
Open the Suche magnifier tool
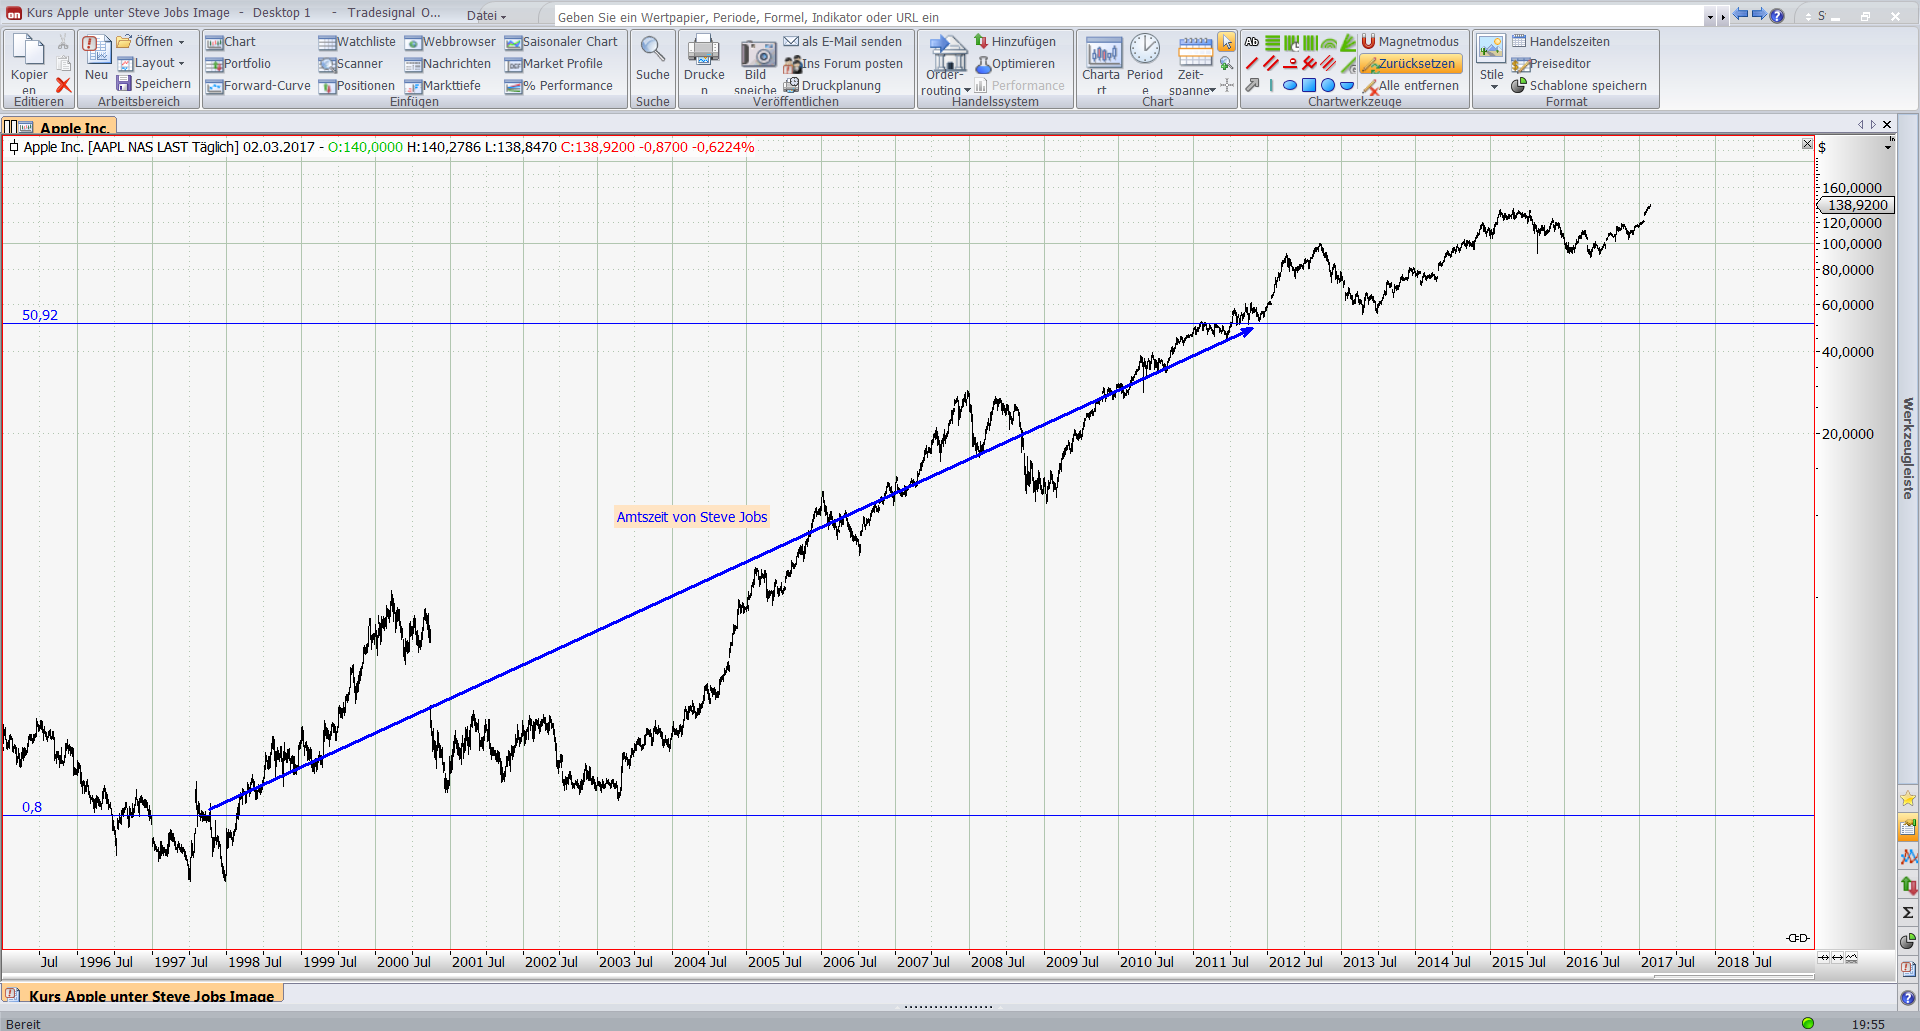pyautogui.click(x=652, y=50)
